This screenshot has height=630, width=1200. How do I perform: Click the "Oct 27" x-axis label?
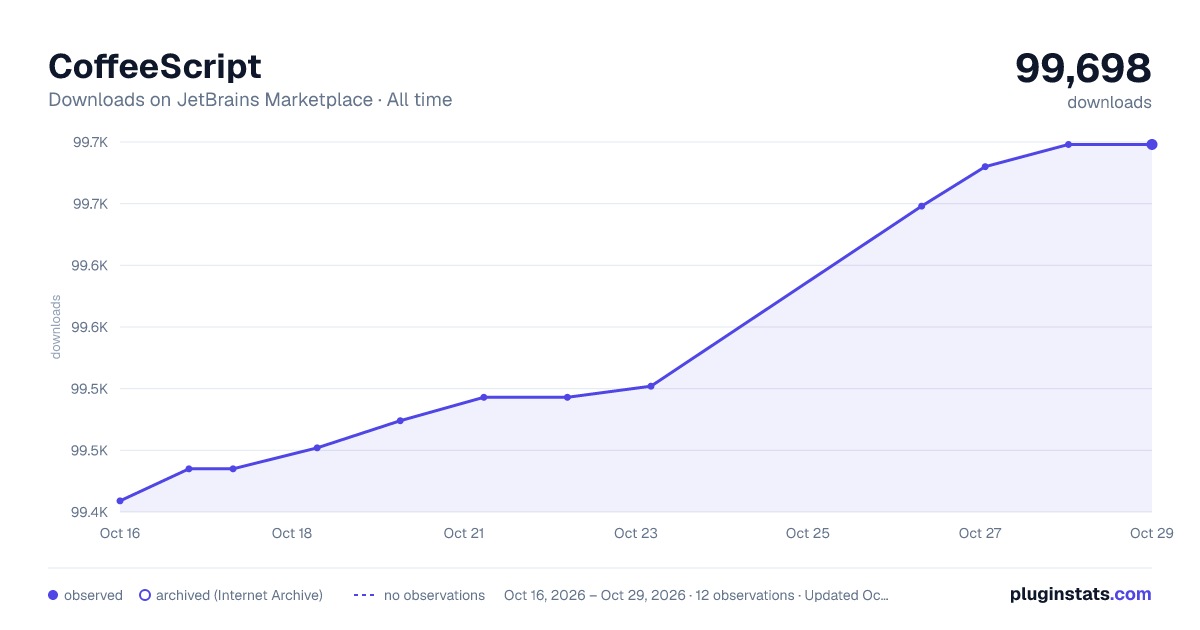(x=980, y=533)
